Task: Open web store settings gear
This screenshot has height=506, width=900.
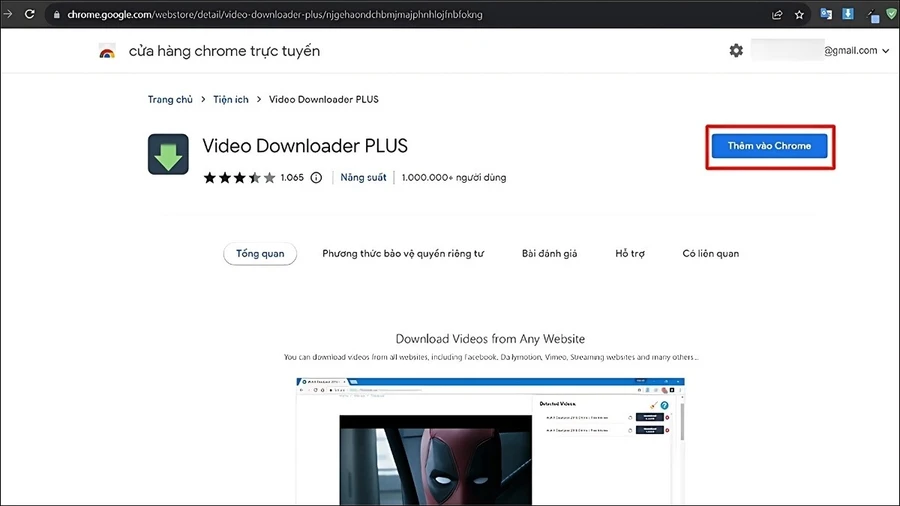Action: coord(736,50)
